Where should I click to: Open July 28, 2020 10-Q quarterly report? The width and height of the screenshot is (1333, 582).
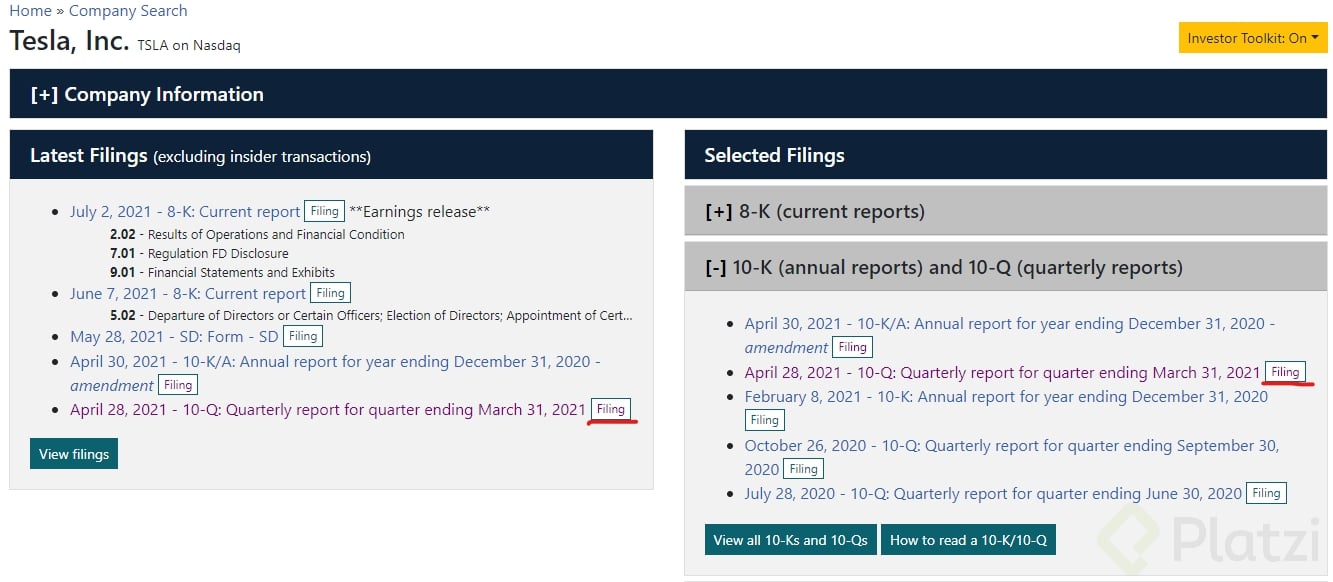(x=993, y=494)
